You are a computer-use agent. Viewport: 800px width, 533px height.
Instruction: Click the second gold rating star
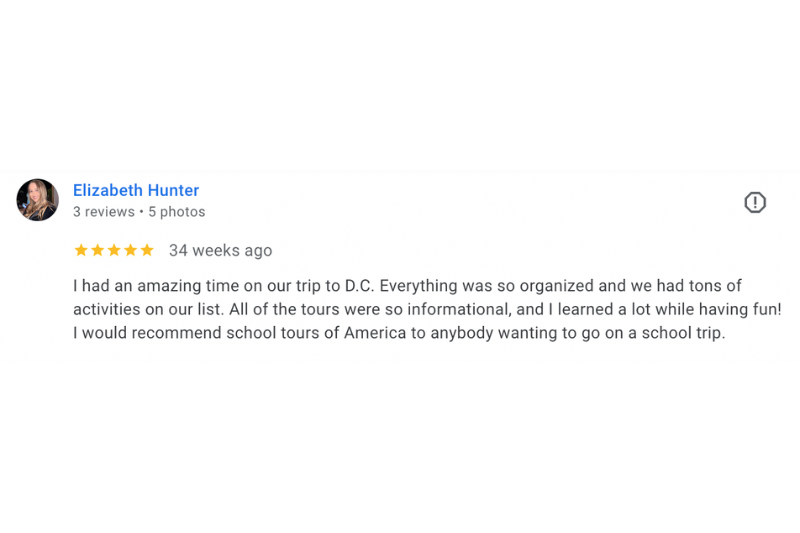pos(98,250)
